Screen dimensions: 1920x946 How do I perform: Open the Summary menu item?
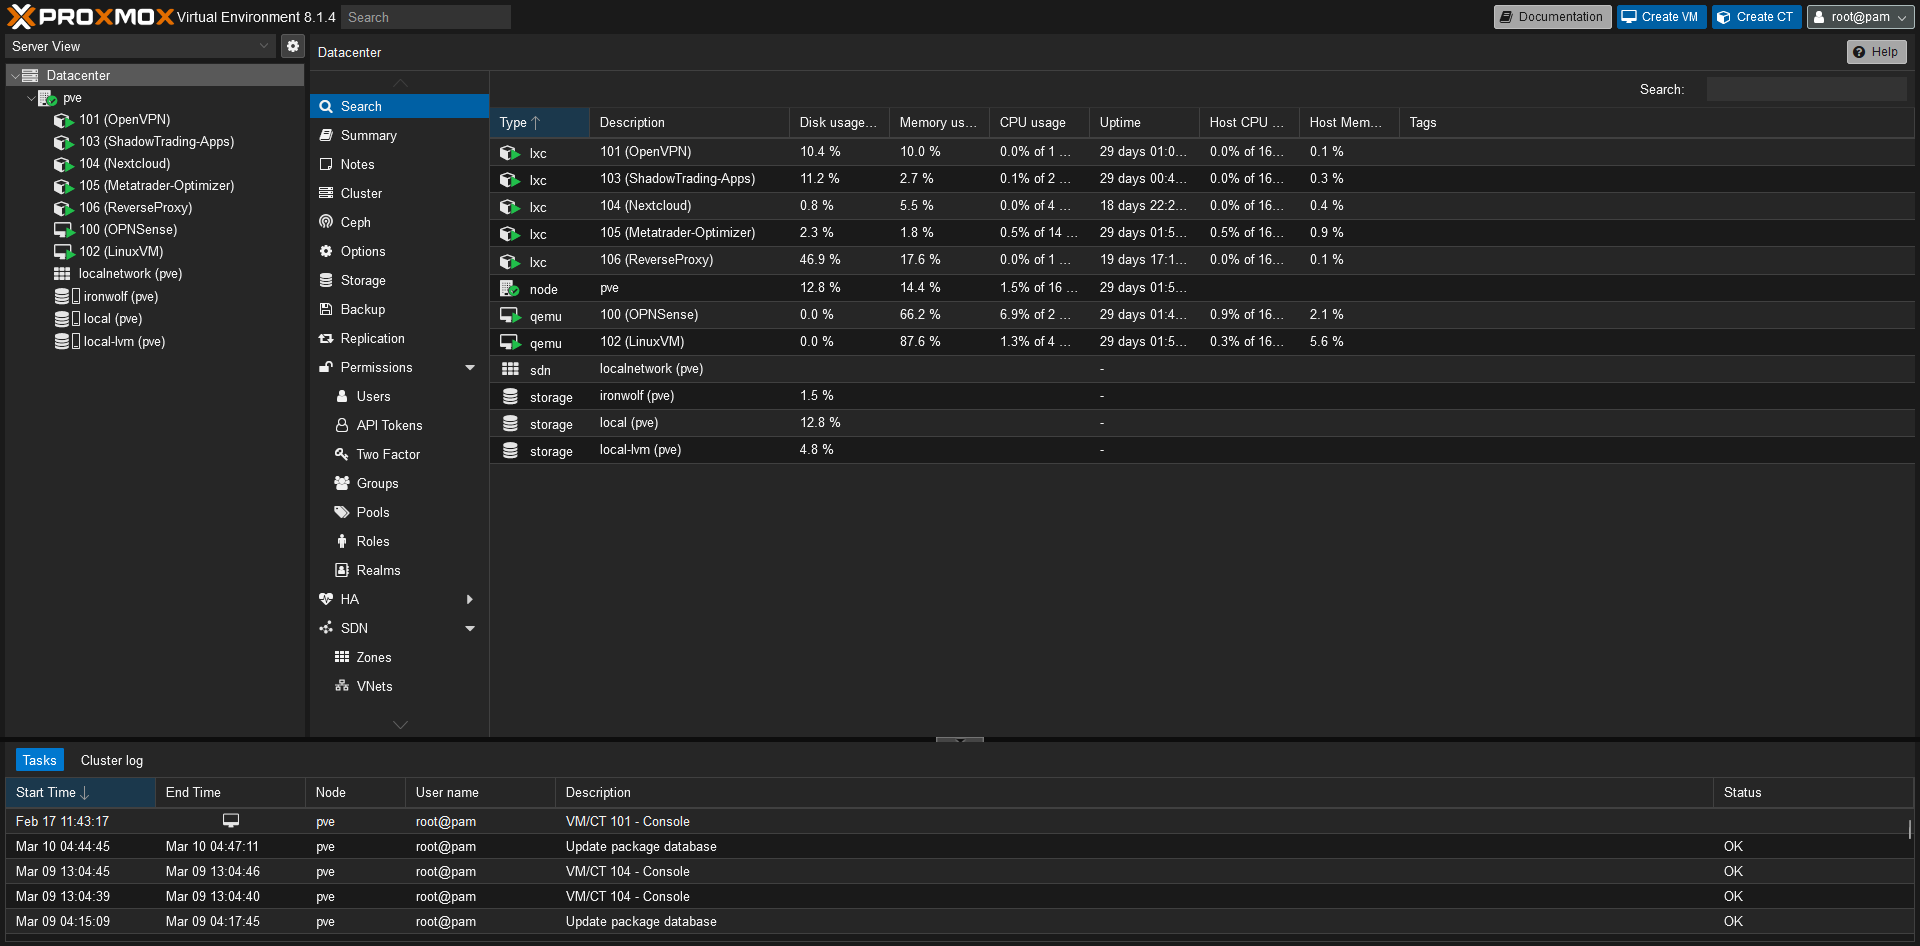(x=399, y=135)
